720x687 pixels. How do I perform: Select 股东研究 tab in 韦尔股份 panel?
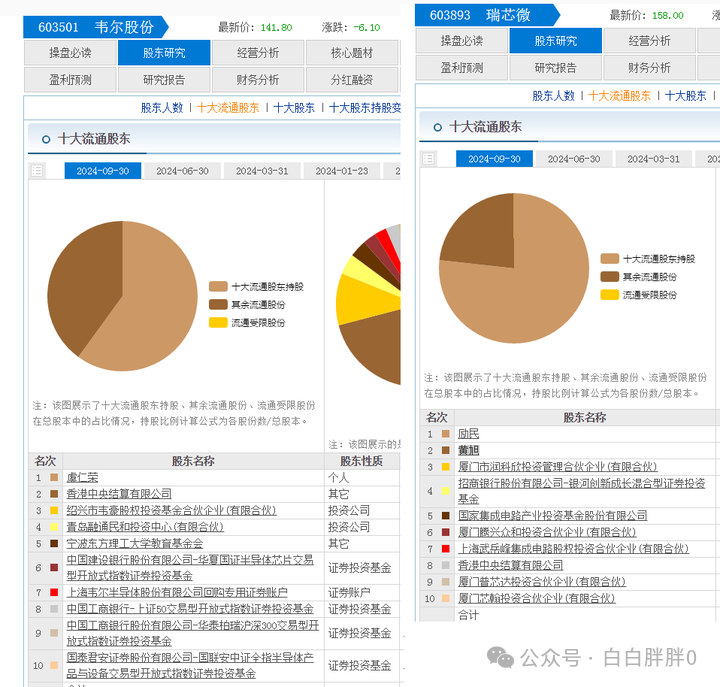(x=164, y=53)
